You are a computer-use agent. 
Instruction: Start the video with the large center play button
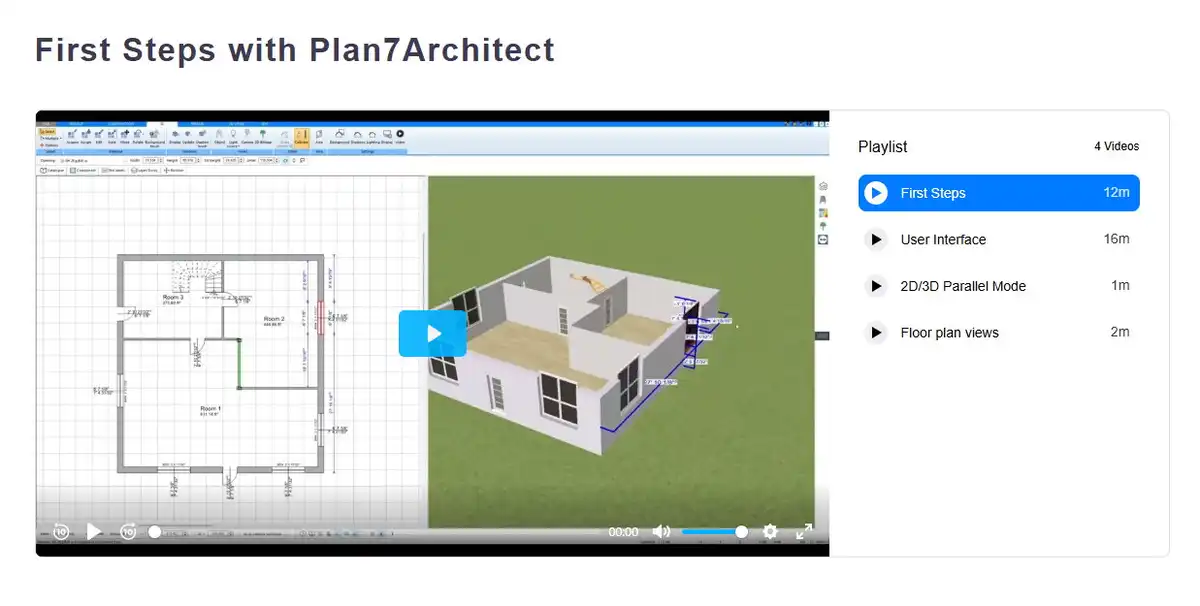(433, 333)
